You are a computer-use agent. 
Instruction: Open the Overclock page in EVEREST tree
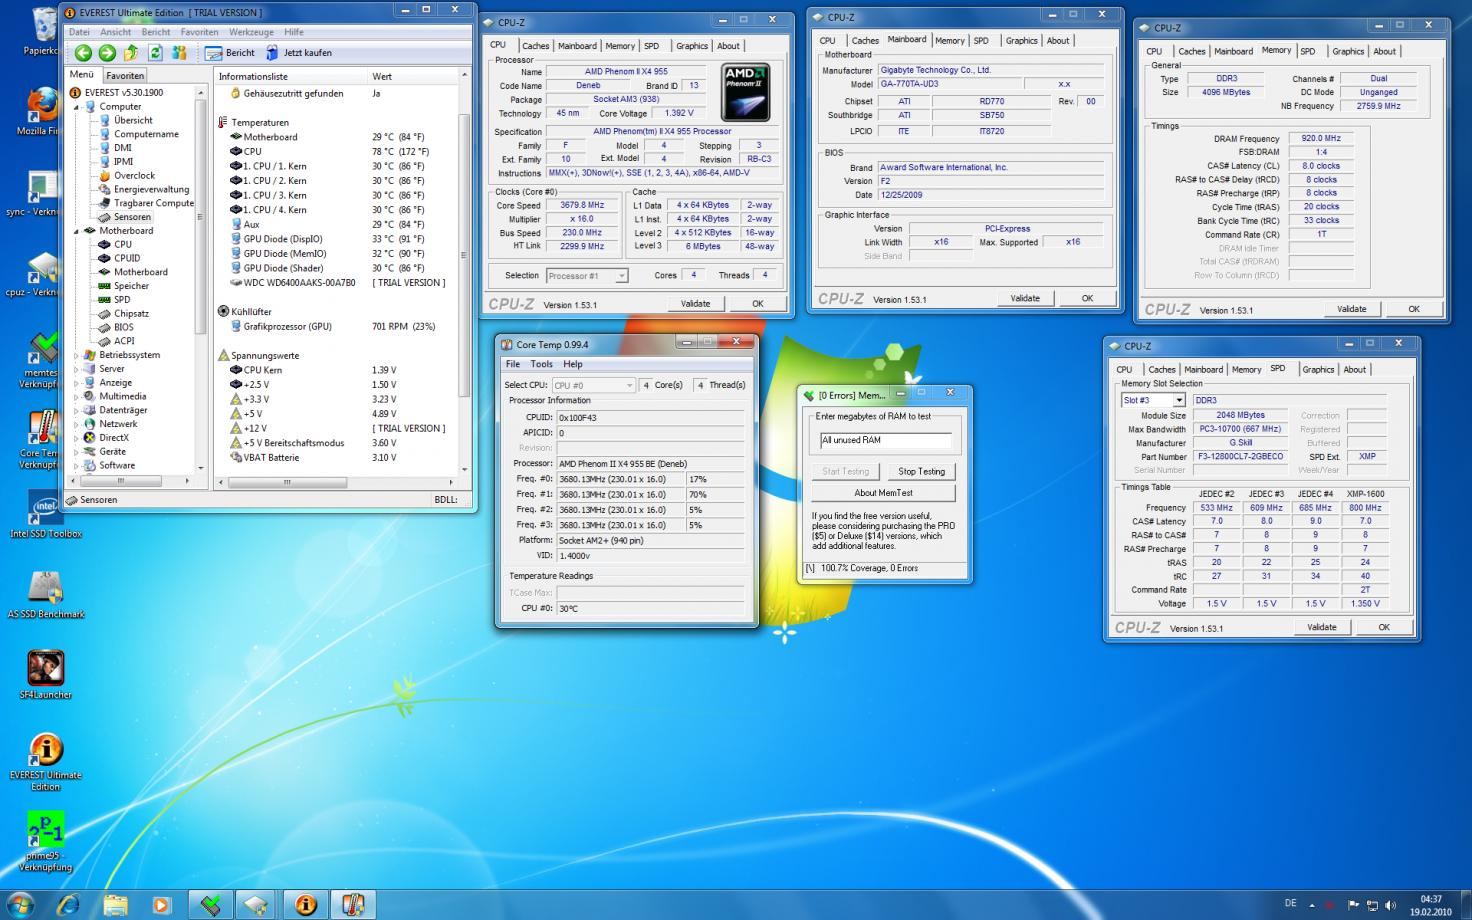pyautogui.click(x=134, y=175)
